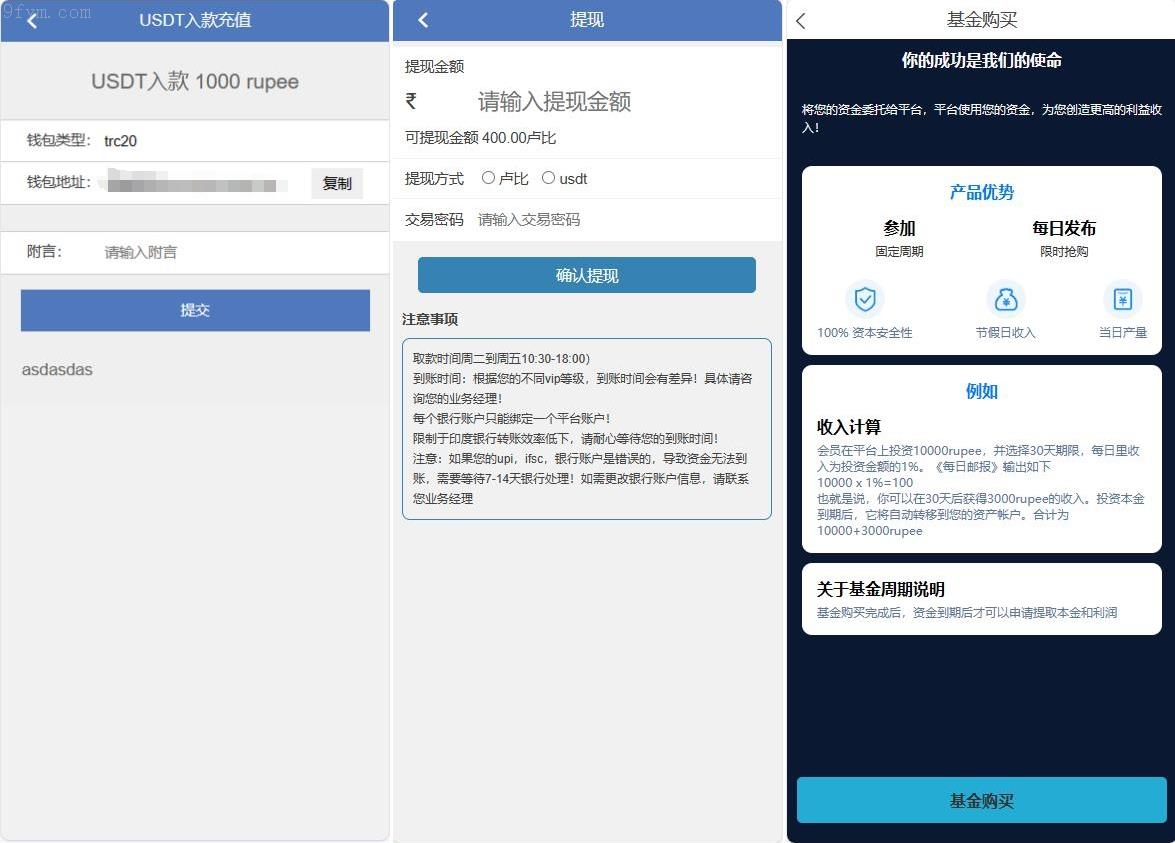Click the money bag 节假日收入 icon
Viewport: 1175px width, 843px height.
pyautogui.click(x=1005, y=299)
